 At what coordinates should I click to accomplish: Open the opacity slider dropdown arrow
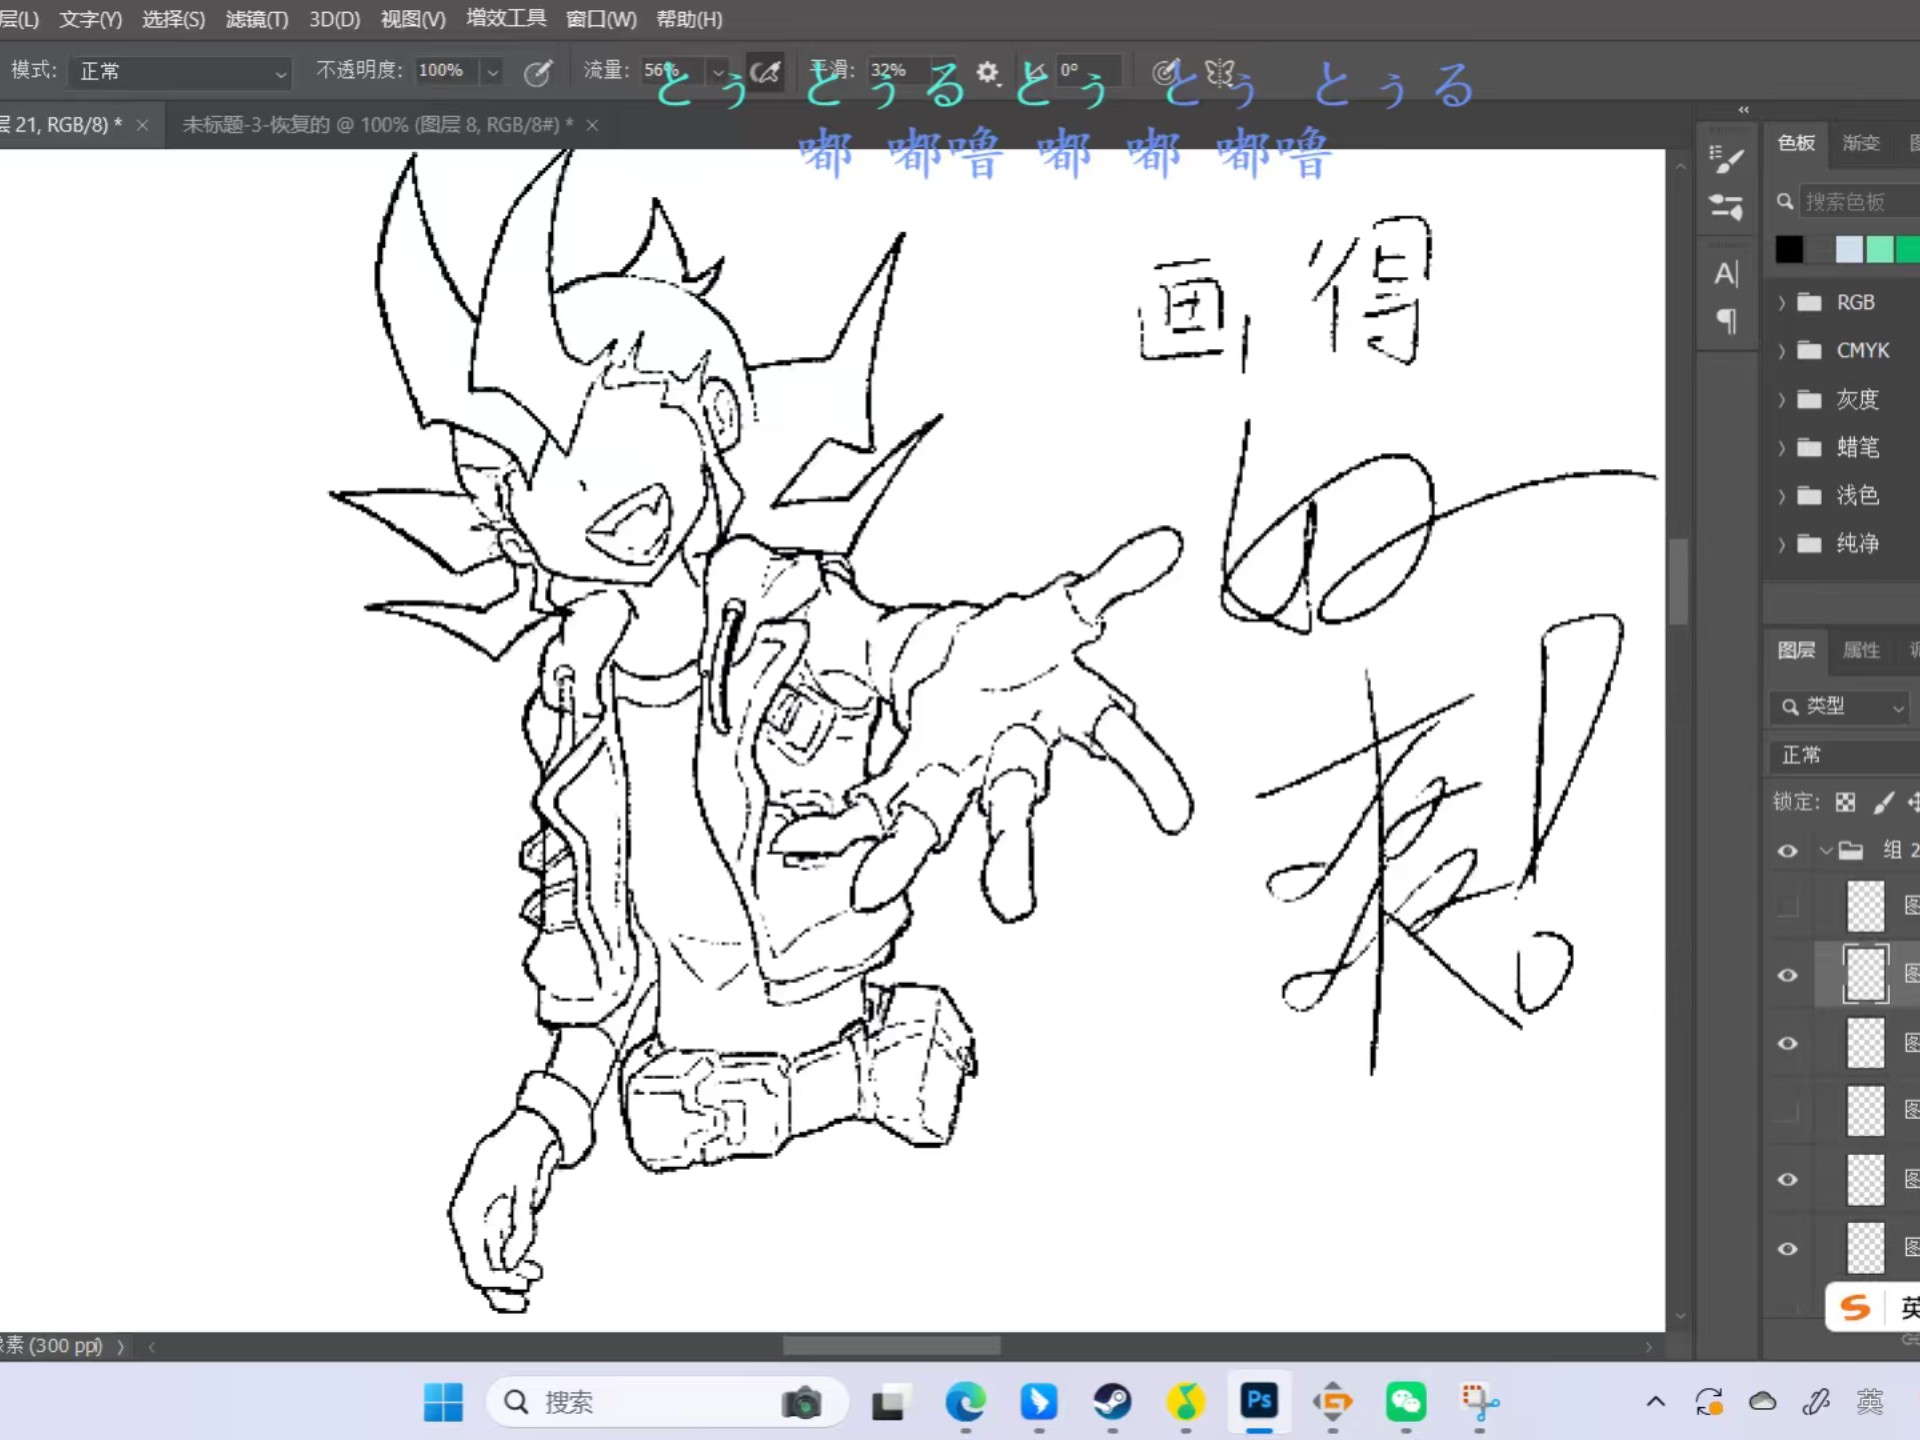click(492, 72)
